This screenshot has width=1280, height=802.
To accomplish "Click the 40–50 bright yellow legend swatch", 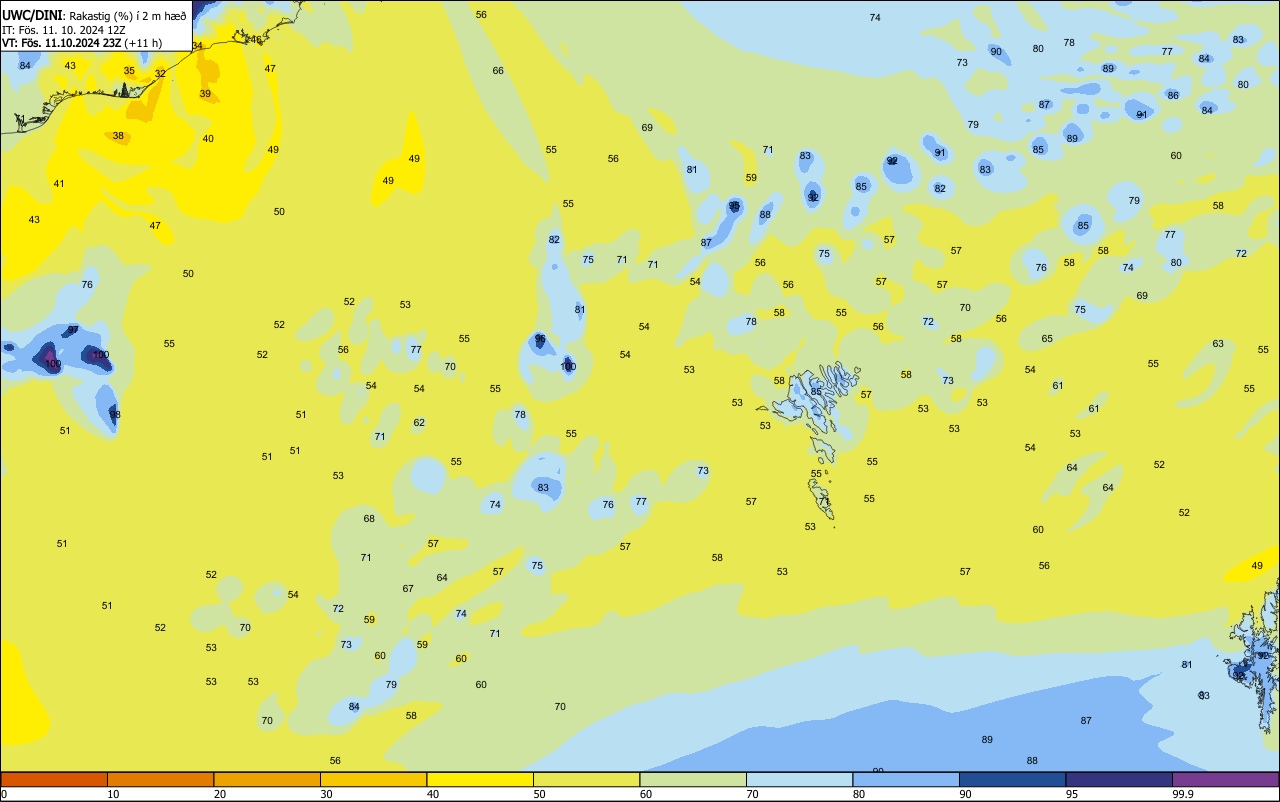I will [480, 779].
